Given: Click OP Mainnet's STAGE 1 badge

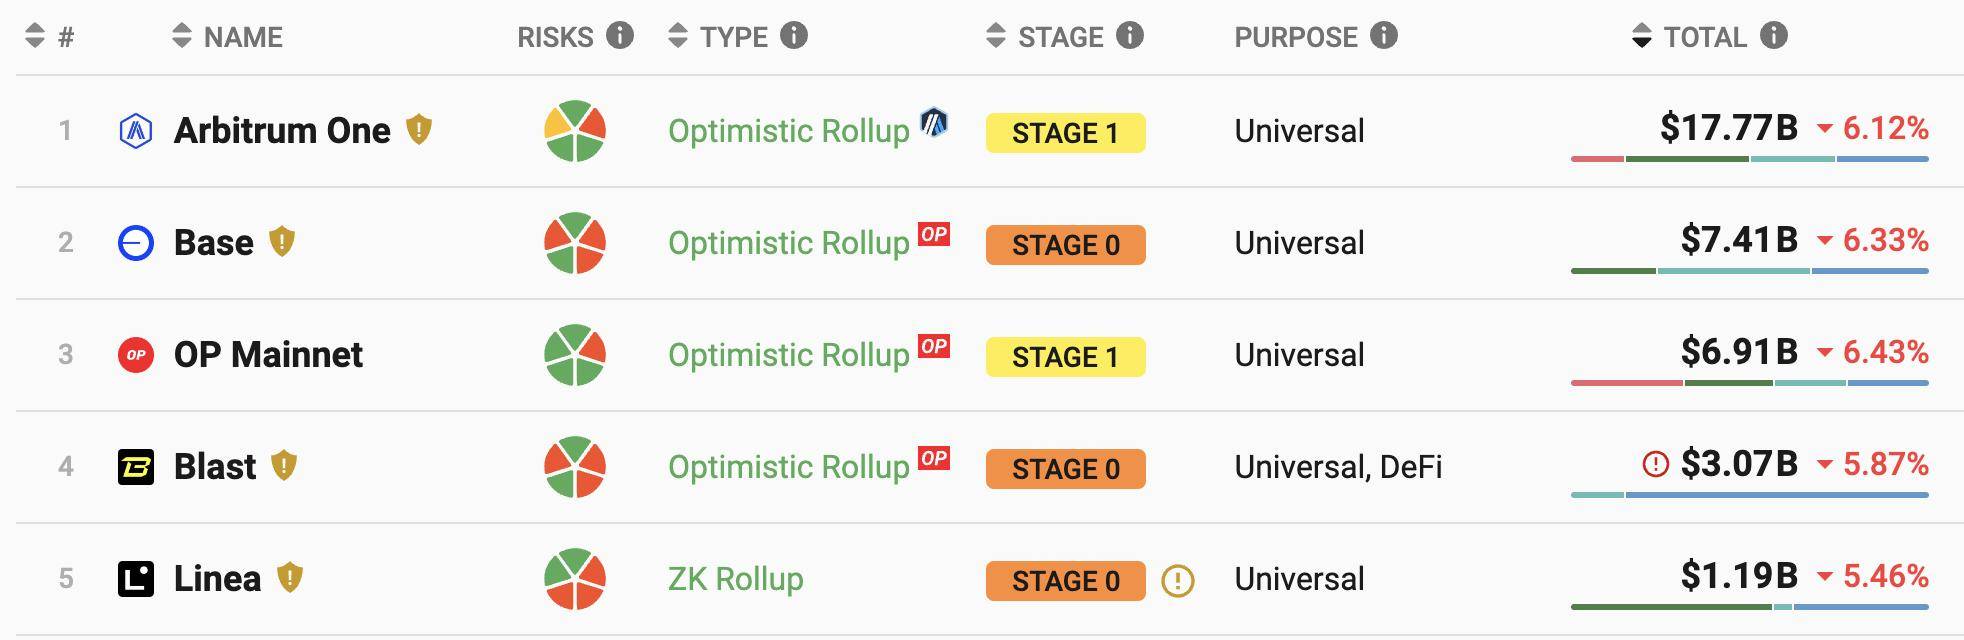Looking at the screenshot, I should point(1065,357).
